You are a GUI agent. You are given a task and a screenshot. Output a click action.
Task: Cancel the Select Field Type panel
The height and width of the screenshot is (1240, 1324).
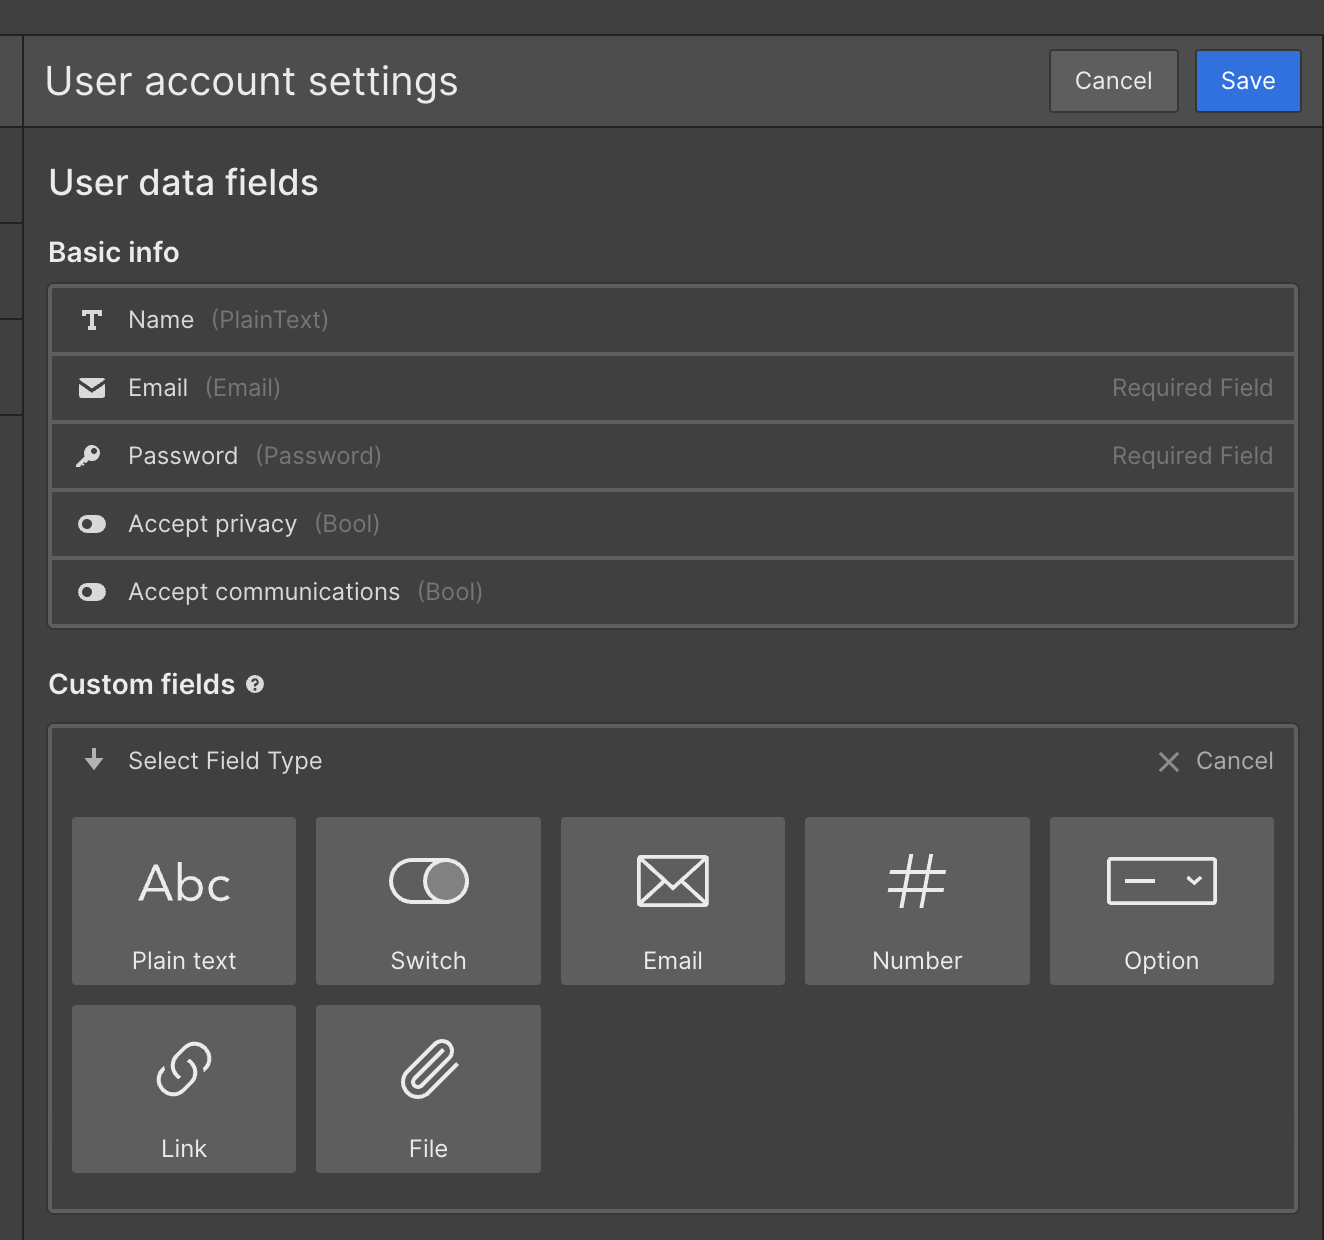click(x=1216, y=761)
